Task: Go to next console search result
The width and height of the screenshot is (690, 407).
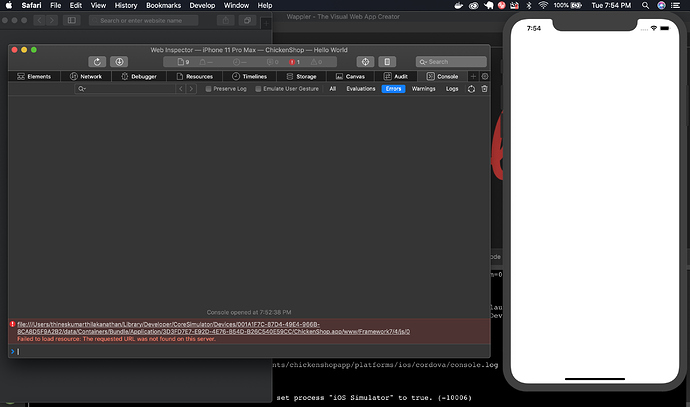Action: click(191, 89)
